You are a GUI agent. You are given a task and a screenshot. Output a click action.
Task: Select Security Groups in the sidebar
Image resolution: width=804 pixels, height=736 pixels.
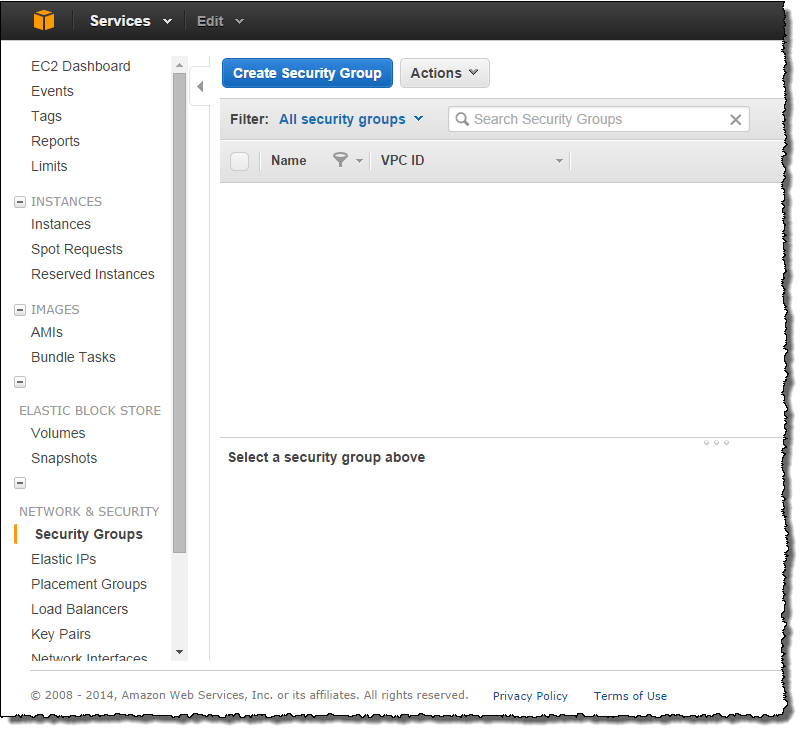[x=89, y=534]
